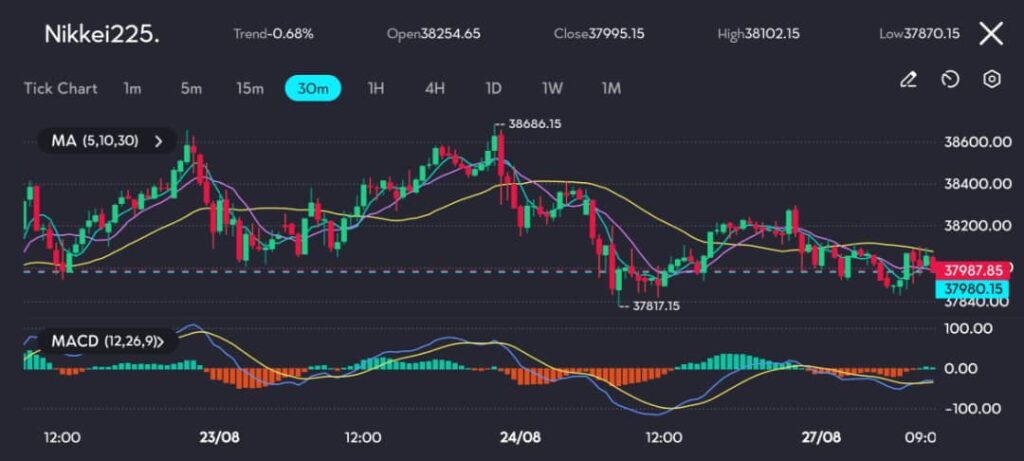
Task: Click the 38686.15 high price marker
Action: point(534,124)
